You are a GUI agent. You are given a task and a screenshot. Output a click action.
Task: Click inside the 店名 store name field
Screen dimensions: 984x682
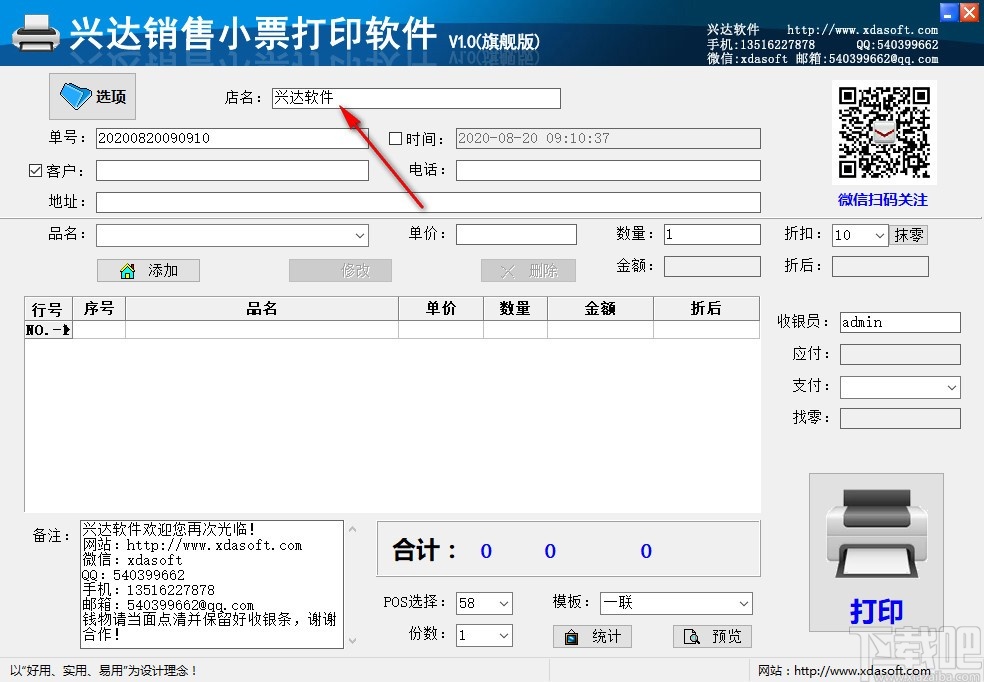pos(415,98)
